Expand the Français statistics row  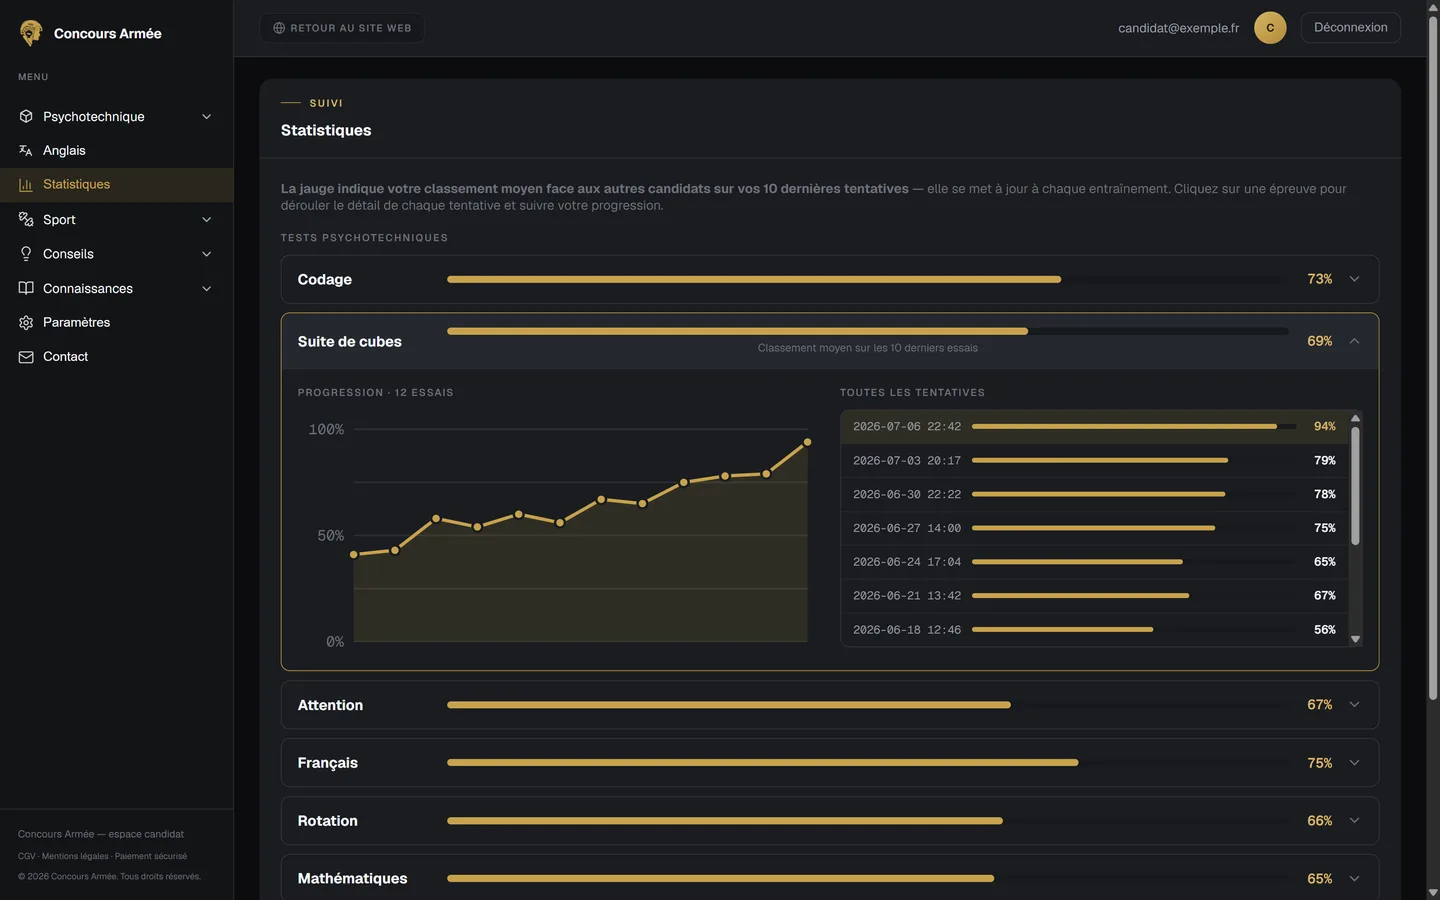(830, 763)
